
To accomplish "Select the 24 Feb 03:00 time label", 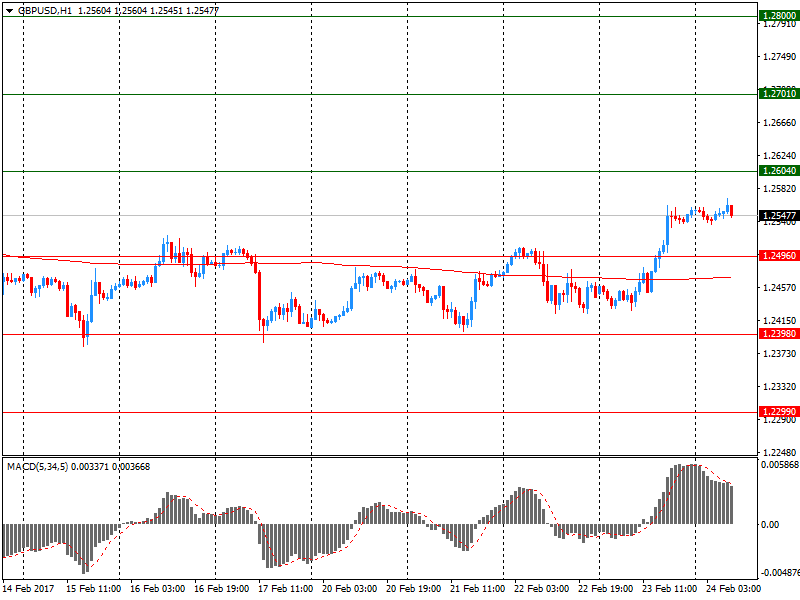I will [x=734, y=589].
